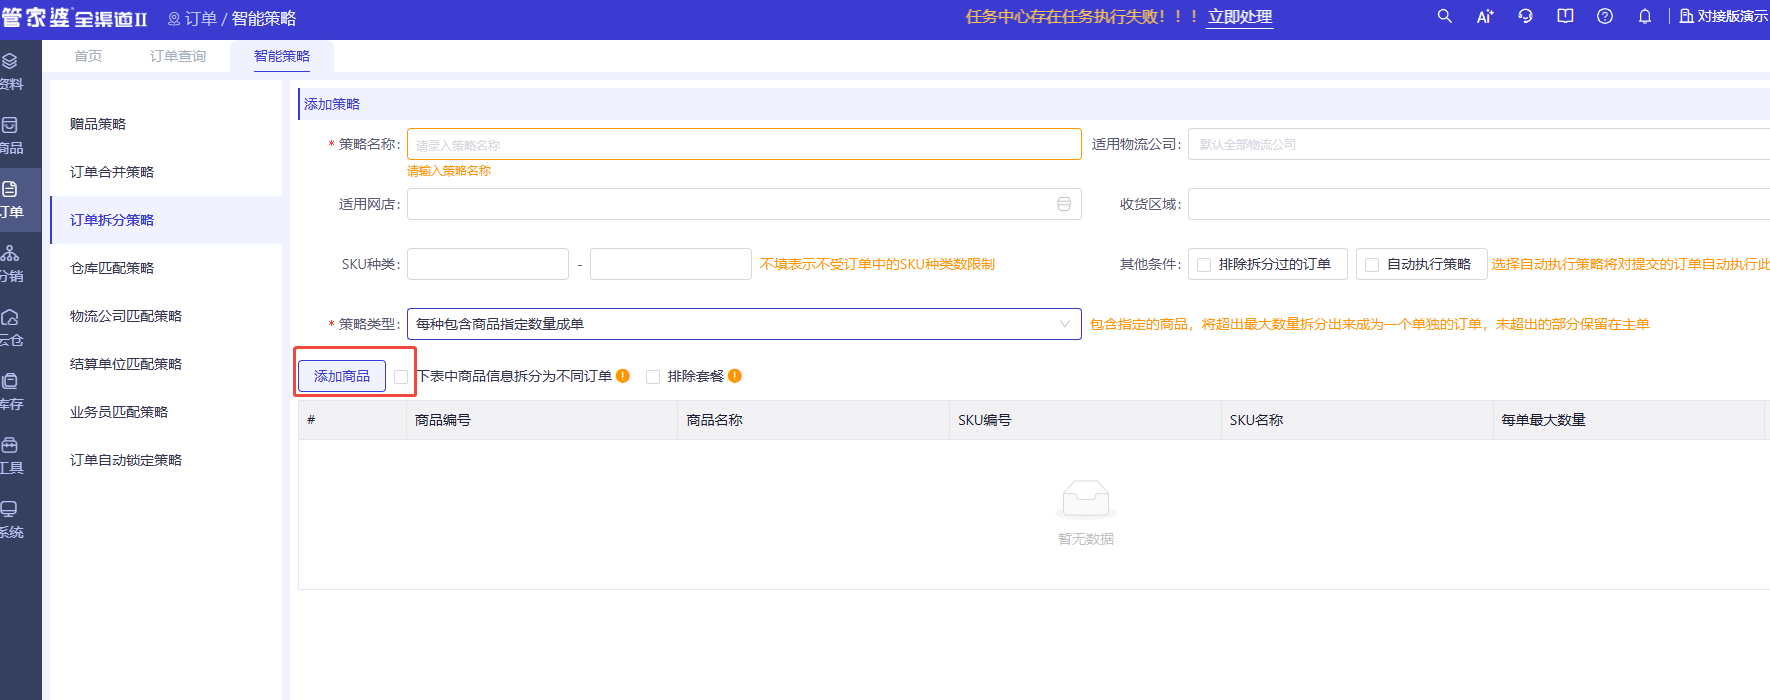Select 订单拆分策略 in strategy menu
1770x700 pixels.
tap(166, 220)
